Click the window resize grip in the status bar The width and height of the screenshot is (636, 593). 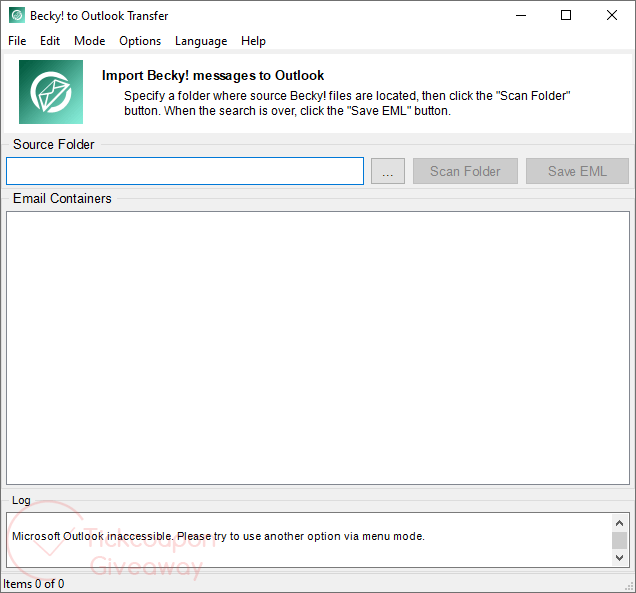630,587
